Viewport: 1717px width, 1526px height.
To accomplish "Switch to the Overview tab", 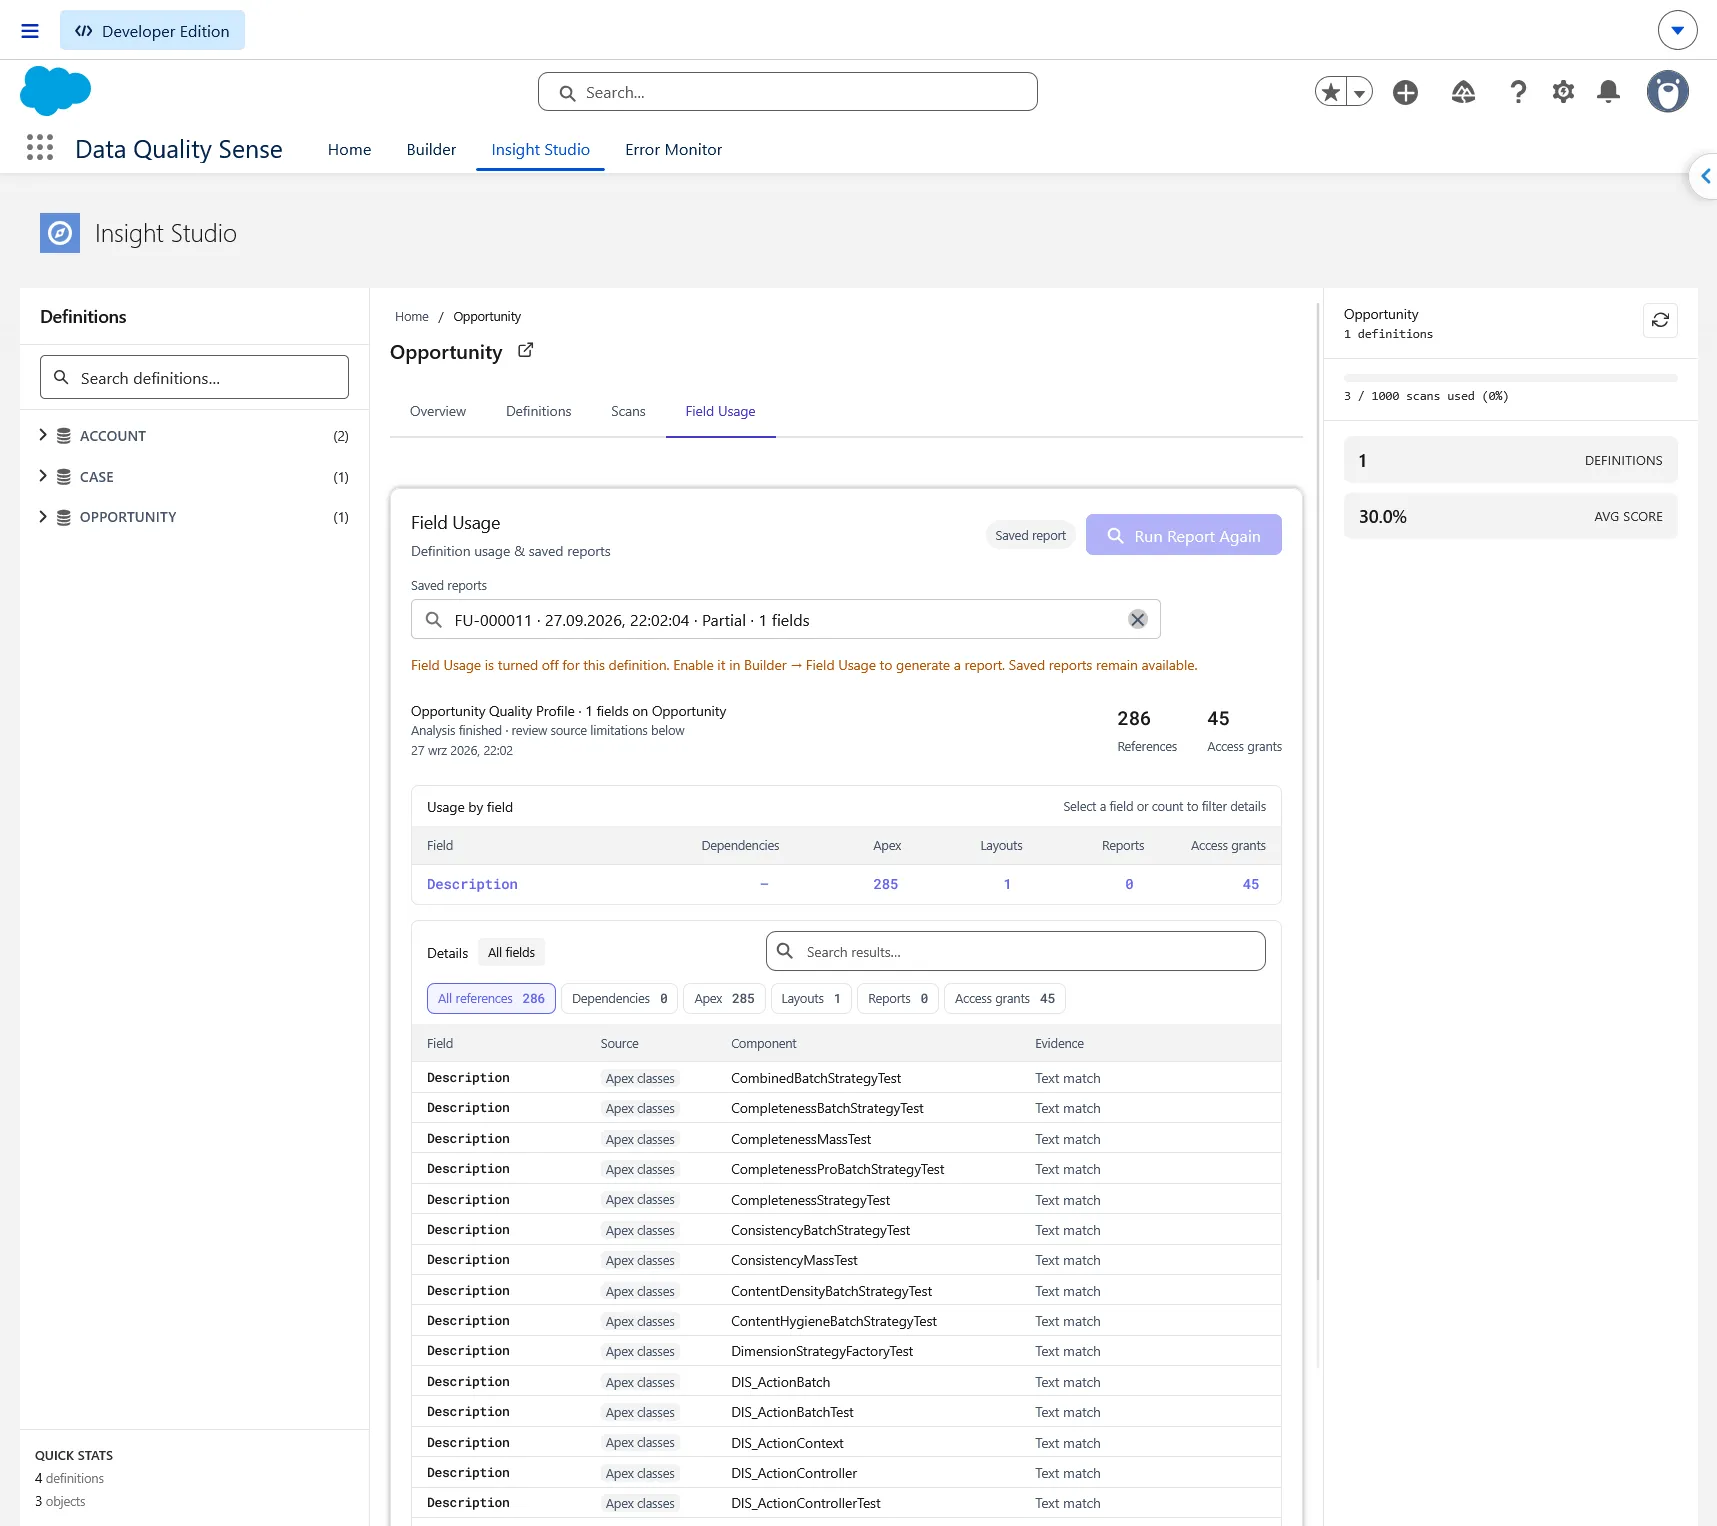I will 438,411.
